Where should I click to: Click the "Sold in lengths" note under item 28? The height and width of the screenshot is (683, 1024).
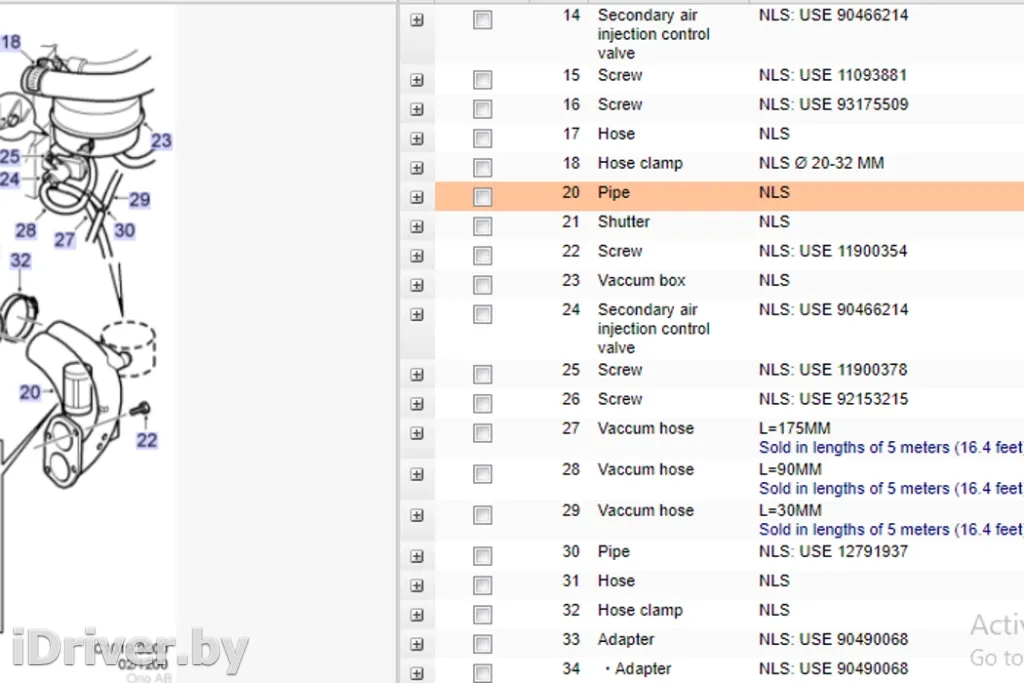tap(890, 489)
